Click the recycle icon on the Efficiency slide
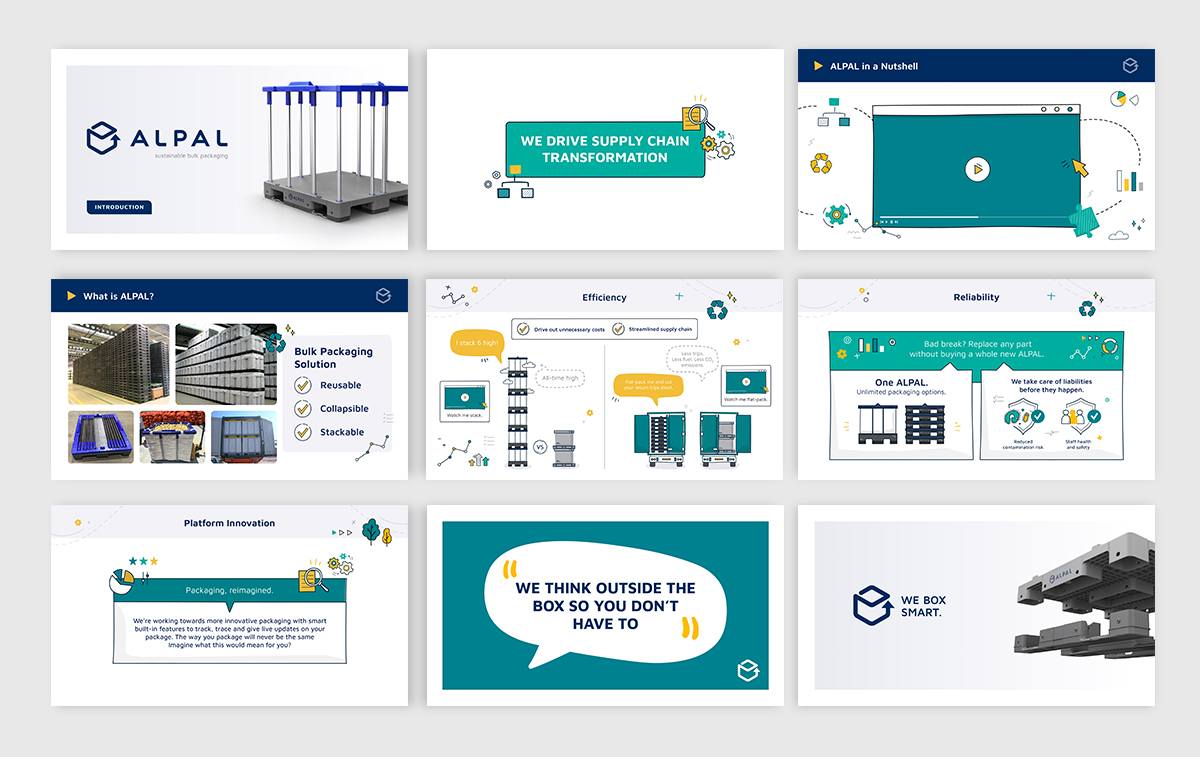This screenshot has width=1200, height=757. (x=717, y=309)
